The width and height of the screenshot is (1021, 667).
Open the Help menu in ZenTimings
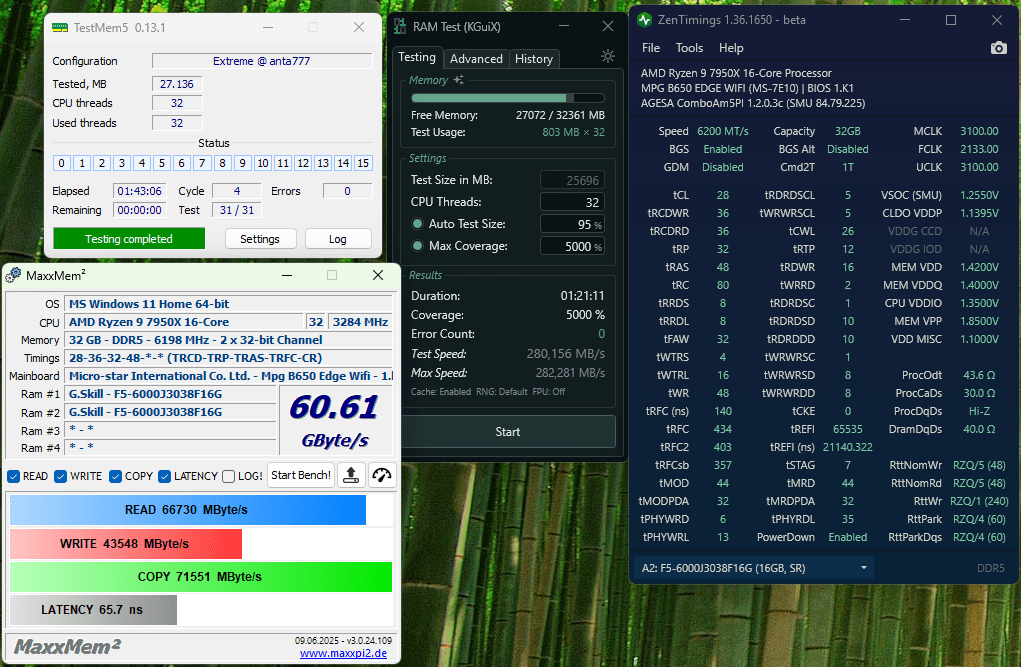click(x=731, y=48)
